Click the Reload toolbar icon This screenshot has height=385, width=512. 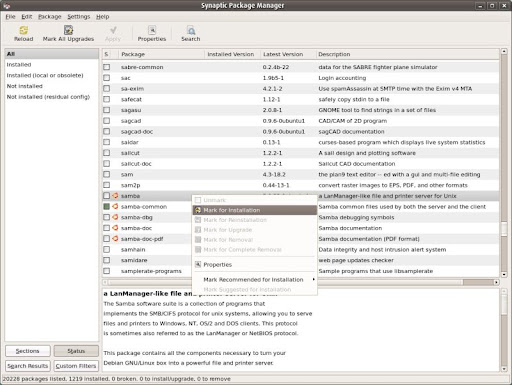24,30
